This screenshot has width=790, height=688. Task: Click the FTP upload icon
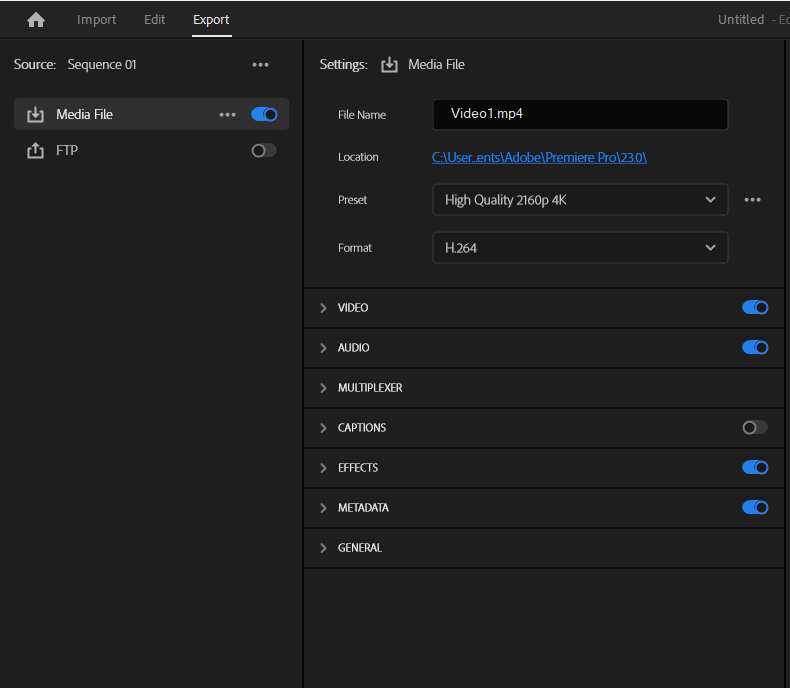[35, 151]
